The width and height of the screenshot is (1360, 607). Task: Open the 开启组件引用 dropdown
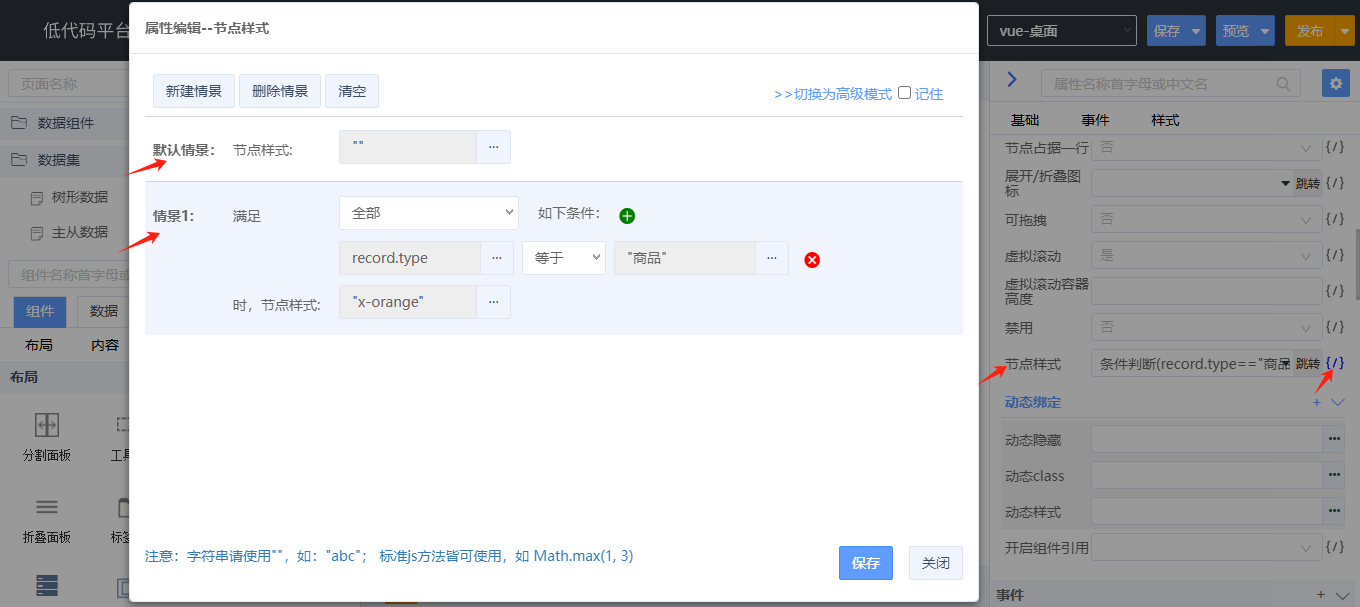1207,548
